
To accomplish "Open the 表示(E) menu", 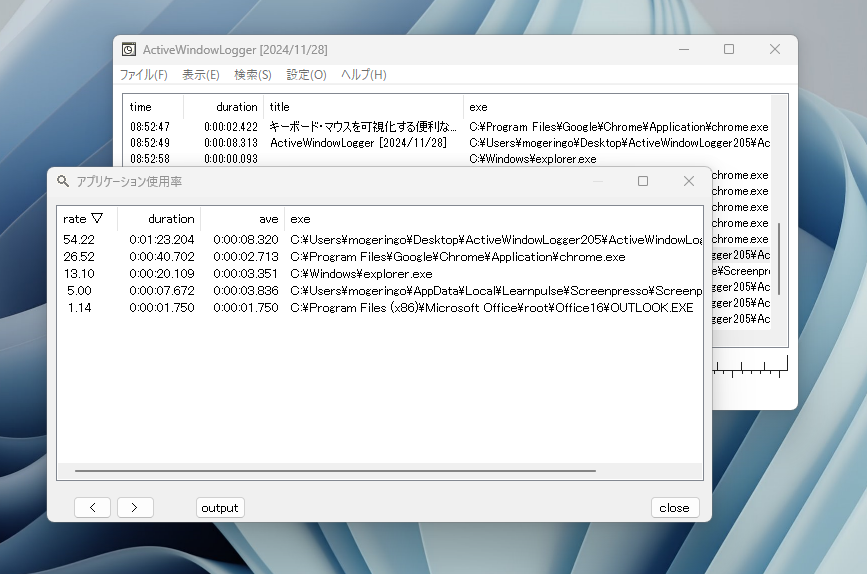I will click(x=201, y=75).
